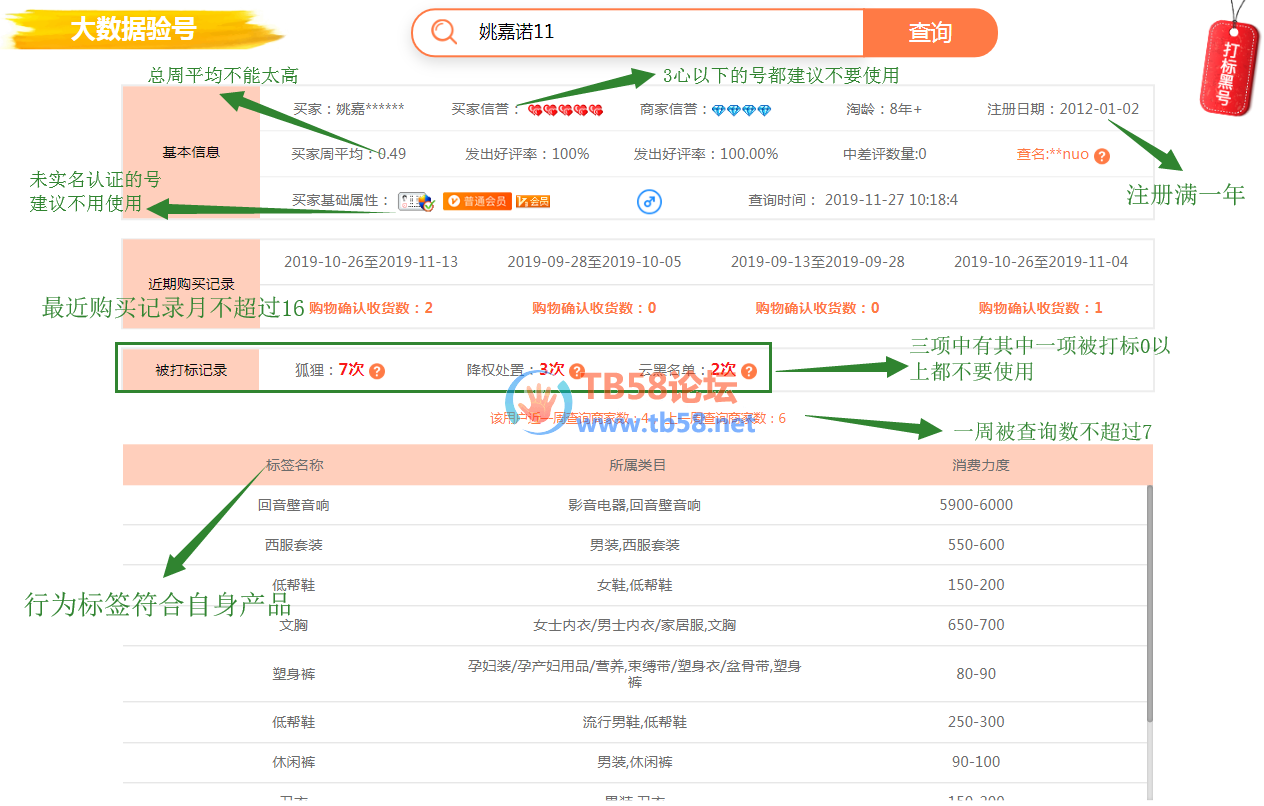Click the 250-300 spending value
The width and height of the screenshot is (1264, 806).
pos(976,722)
